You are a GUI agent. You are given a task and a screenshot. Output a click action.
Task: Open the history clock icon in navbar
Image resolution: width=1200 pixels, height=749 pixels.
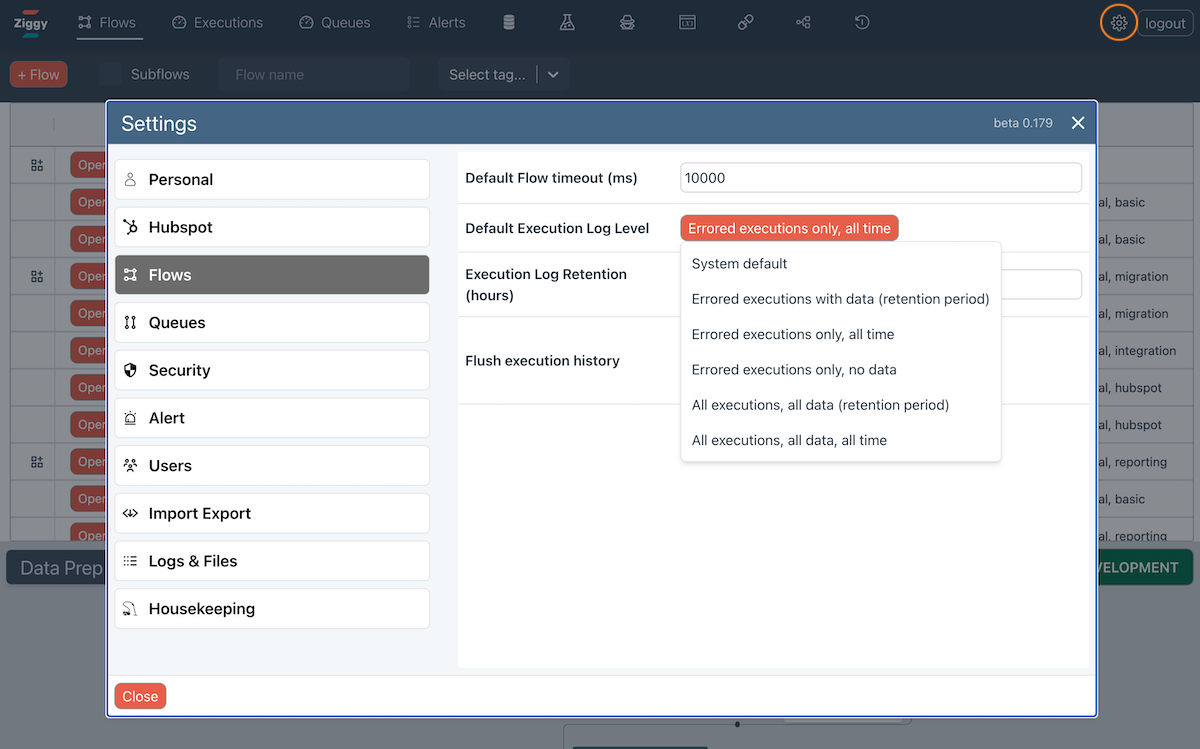[x=862, y=22]
